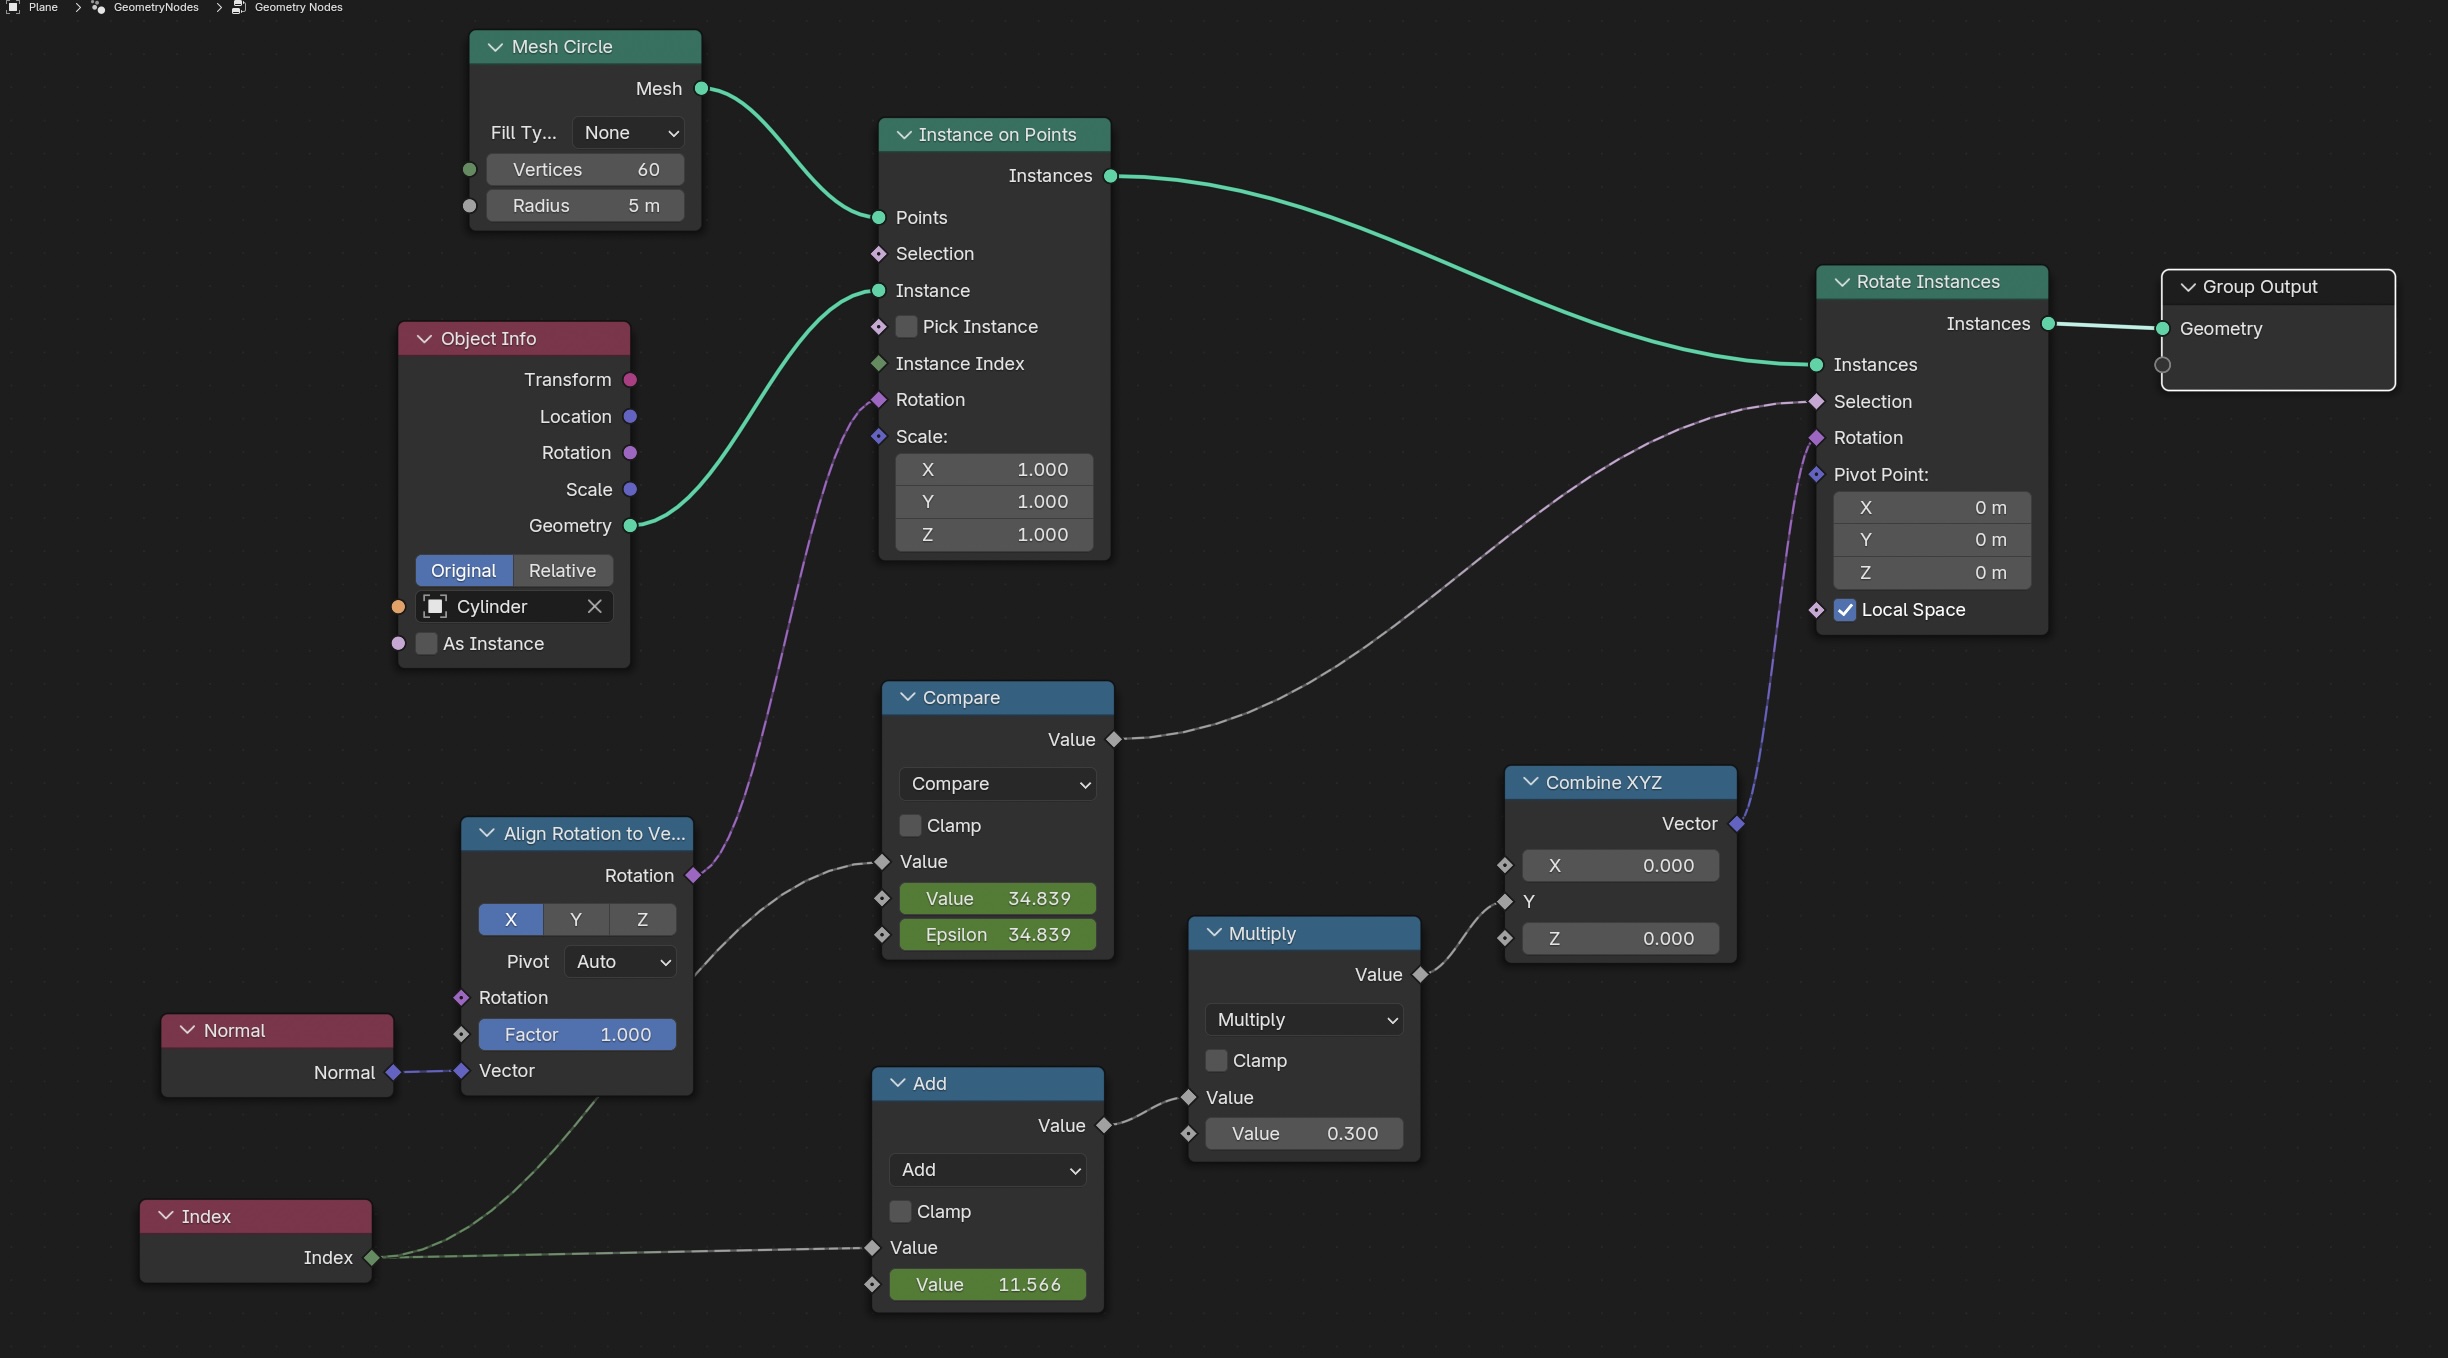Enable Clamp checkbox on Compare node
2448x1358 pixels.
coord(910,826)
